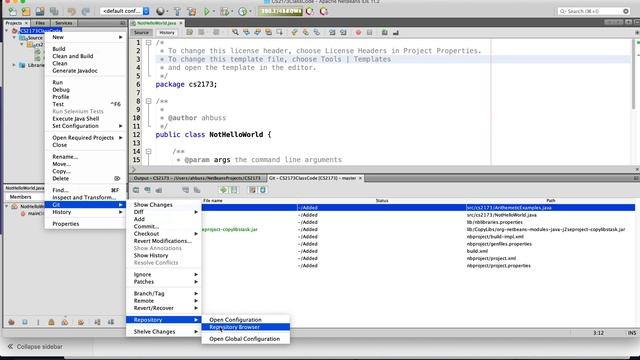Open the Output CS2173 tab

pos(198,178)
